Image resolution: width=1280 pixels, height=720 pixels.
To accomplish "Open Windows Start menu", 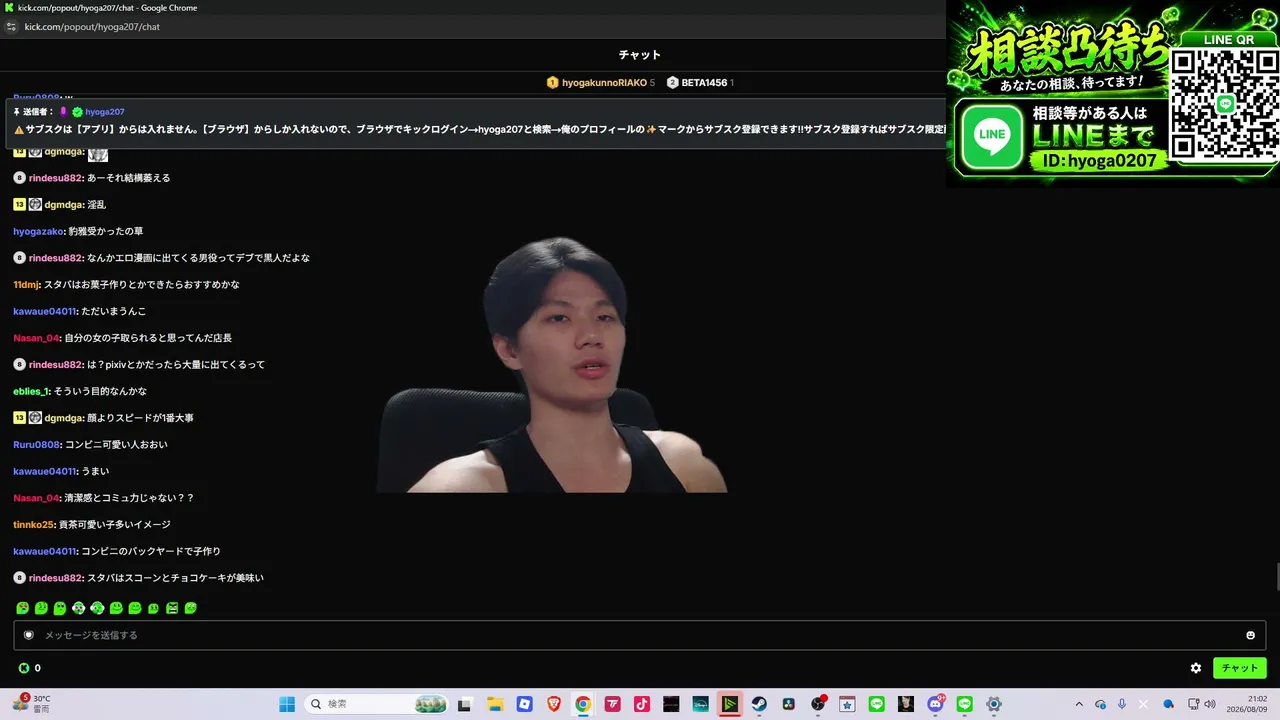I will [x=287, y=704].
